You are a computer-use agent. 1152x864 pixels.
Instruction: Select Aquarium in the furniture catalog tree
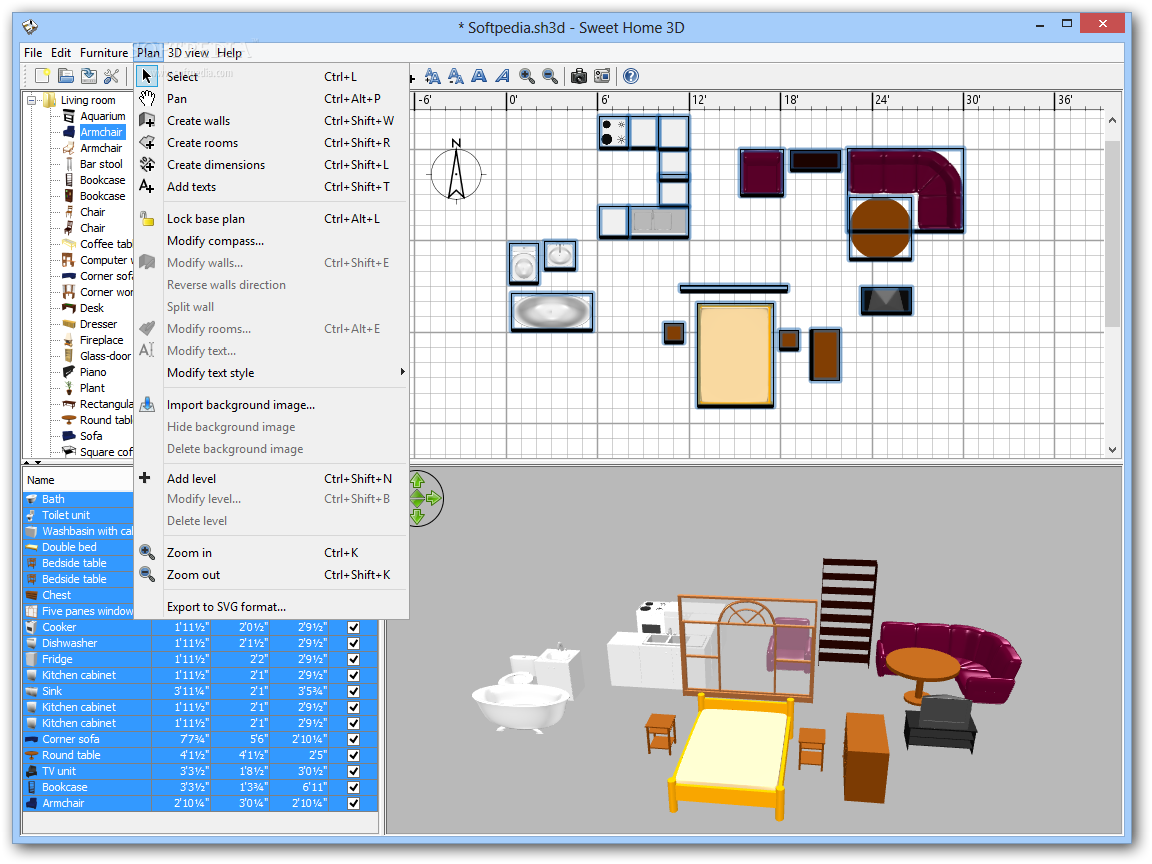click(x=103, y=116)
